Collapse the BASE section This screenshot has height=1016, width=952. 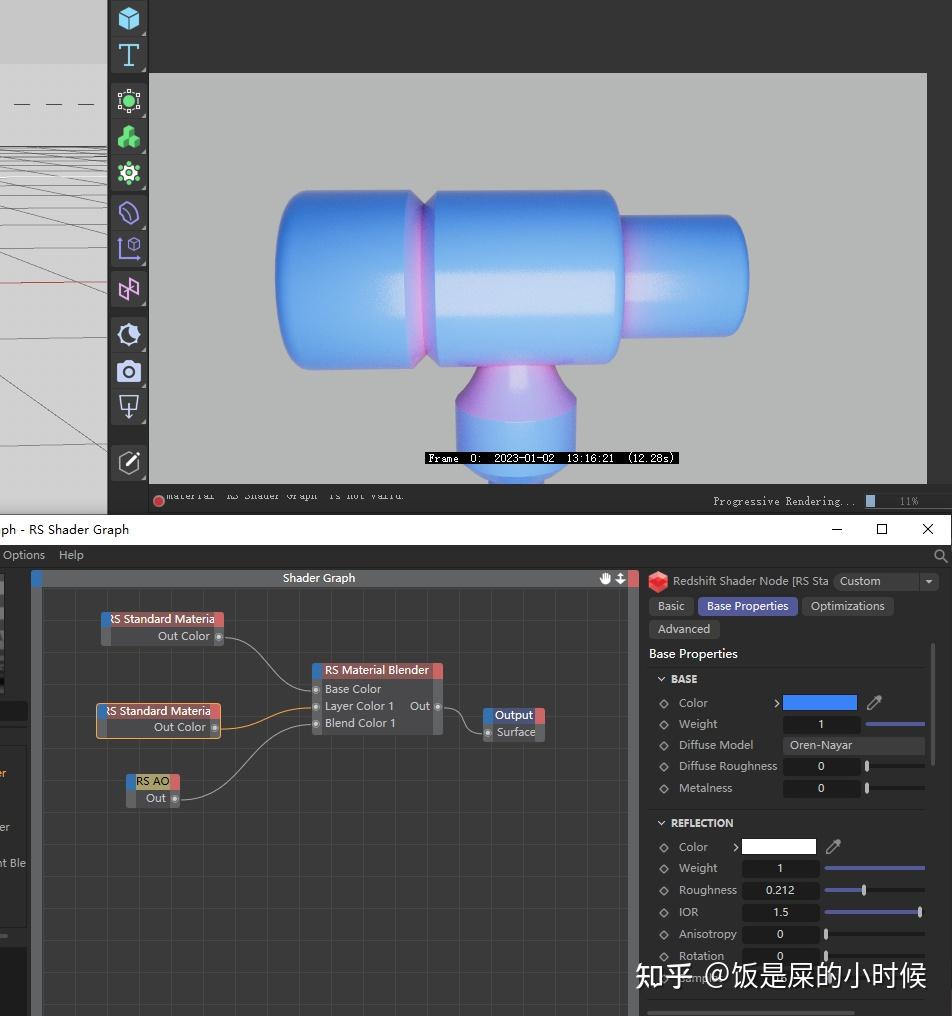pyautogui.click(x=661, y=679)
